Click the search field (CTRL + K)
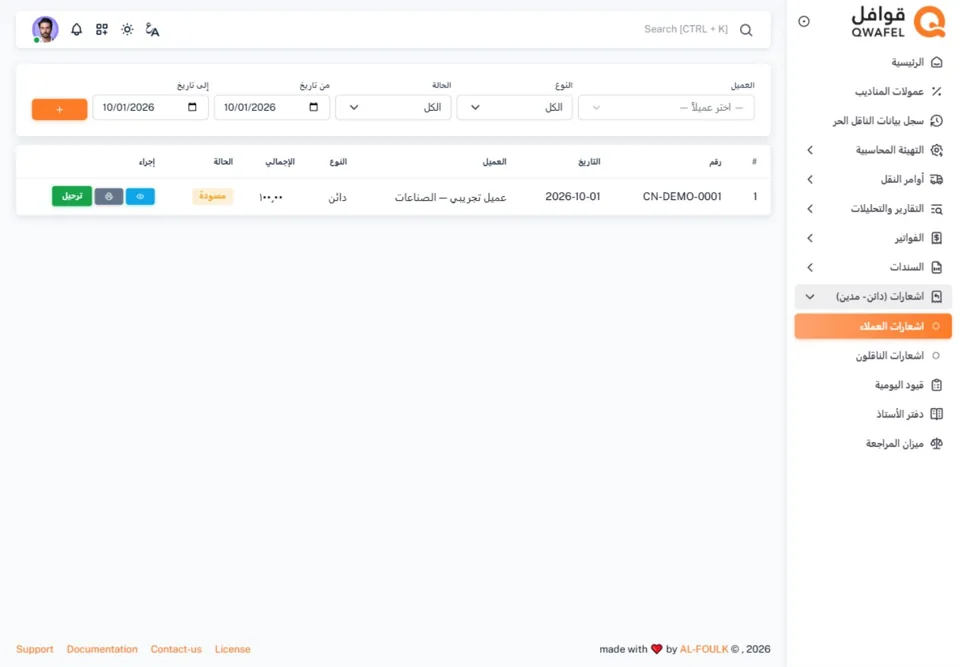The image size is (960, 667). pos(686,29)
